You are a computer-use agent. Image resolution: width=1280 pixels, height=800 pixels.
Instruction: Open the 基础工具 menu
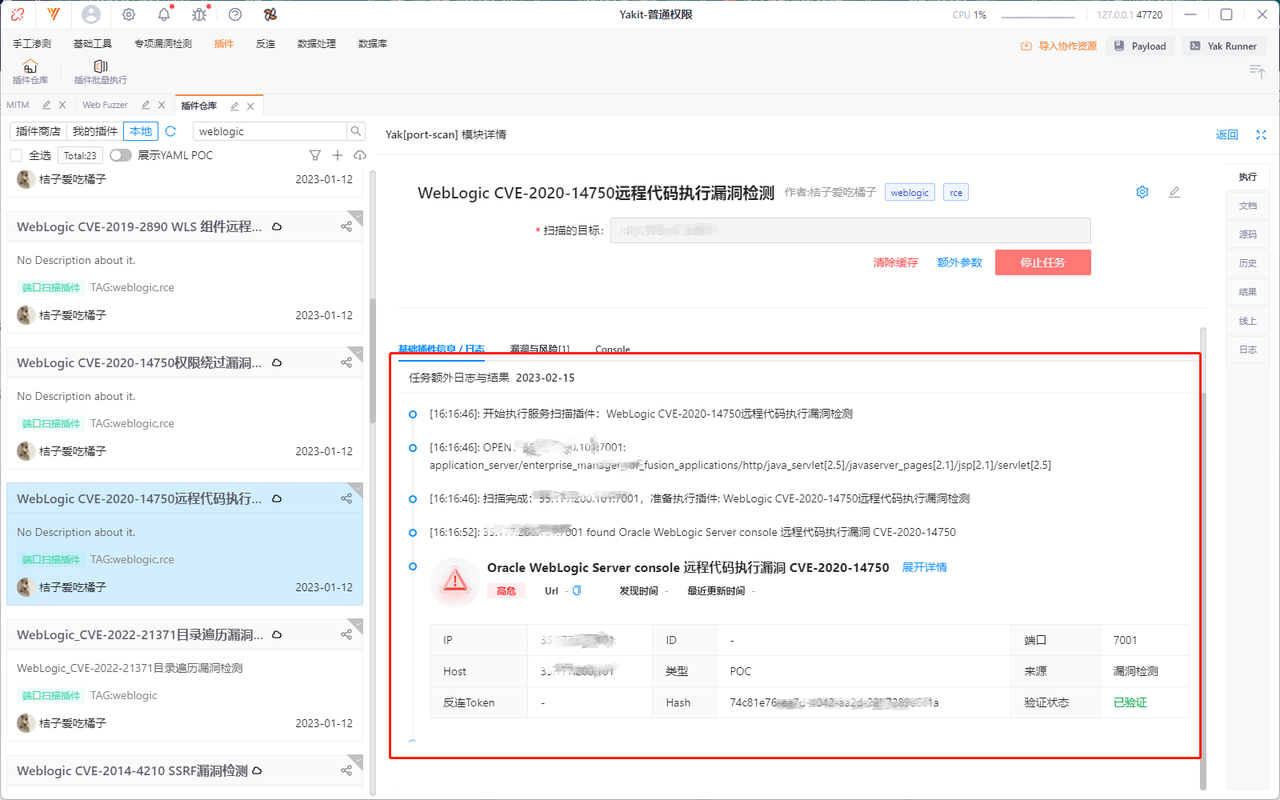click(x=92, y=44)
